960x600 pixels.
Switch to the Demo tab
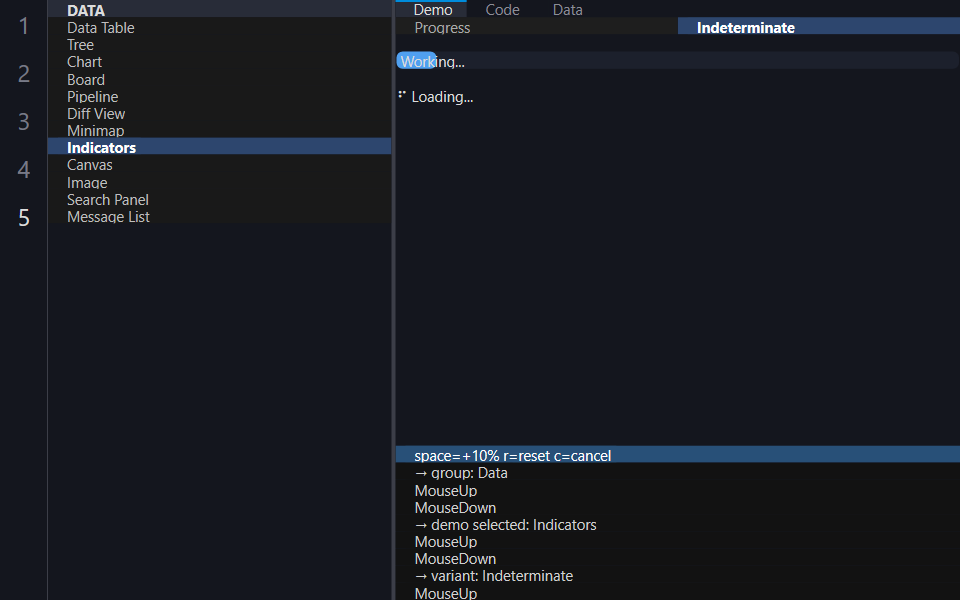(433, 9)
